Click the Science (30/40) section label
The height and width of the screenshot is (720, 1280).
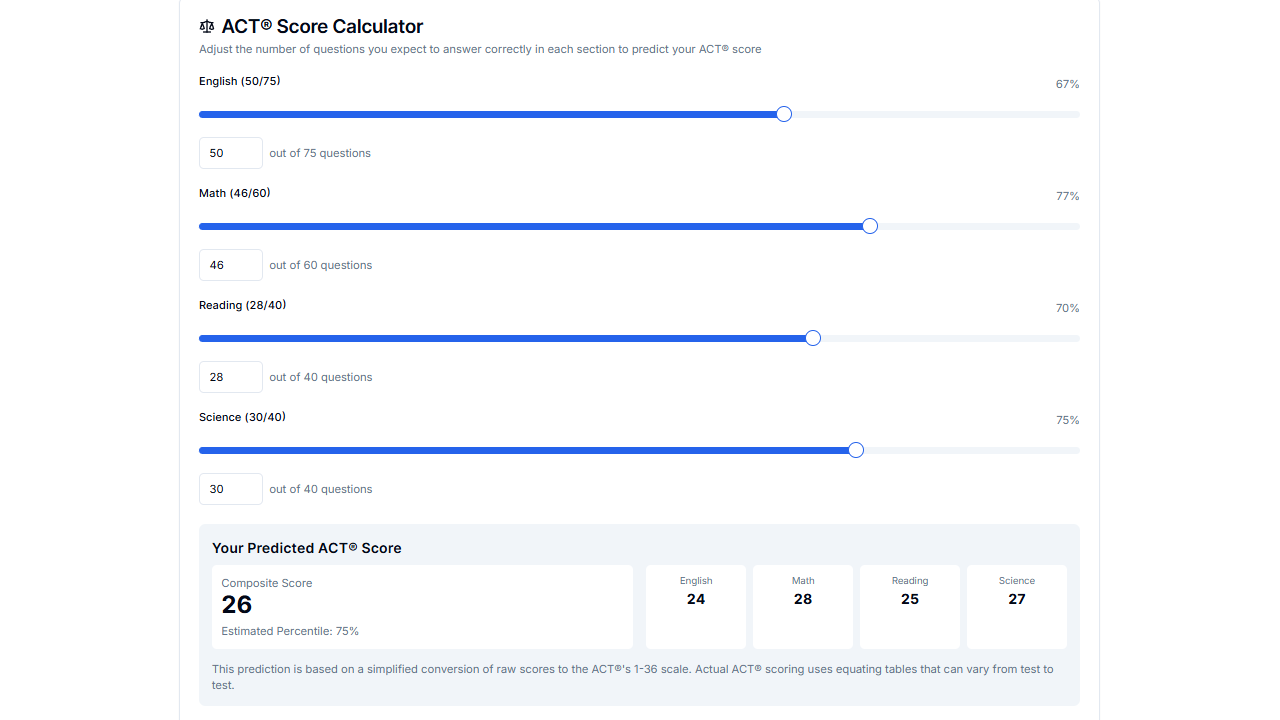point(242,417)
